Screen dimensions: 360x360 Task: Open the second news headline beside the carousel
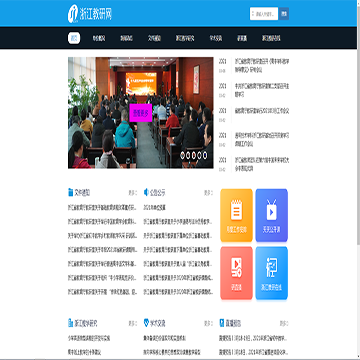pos(262,90)
